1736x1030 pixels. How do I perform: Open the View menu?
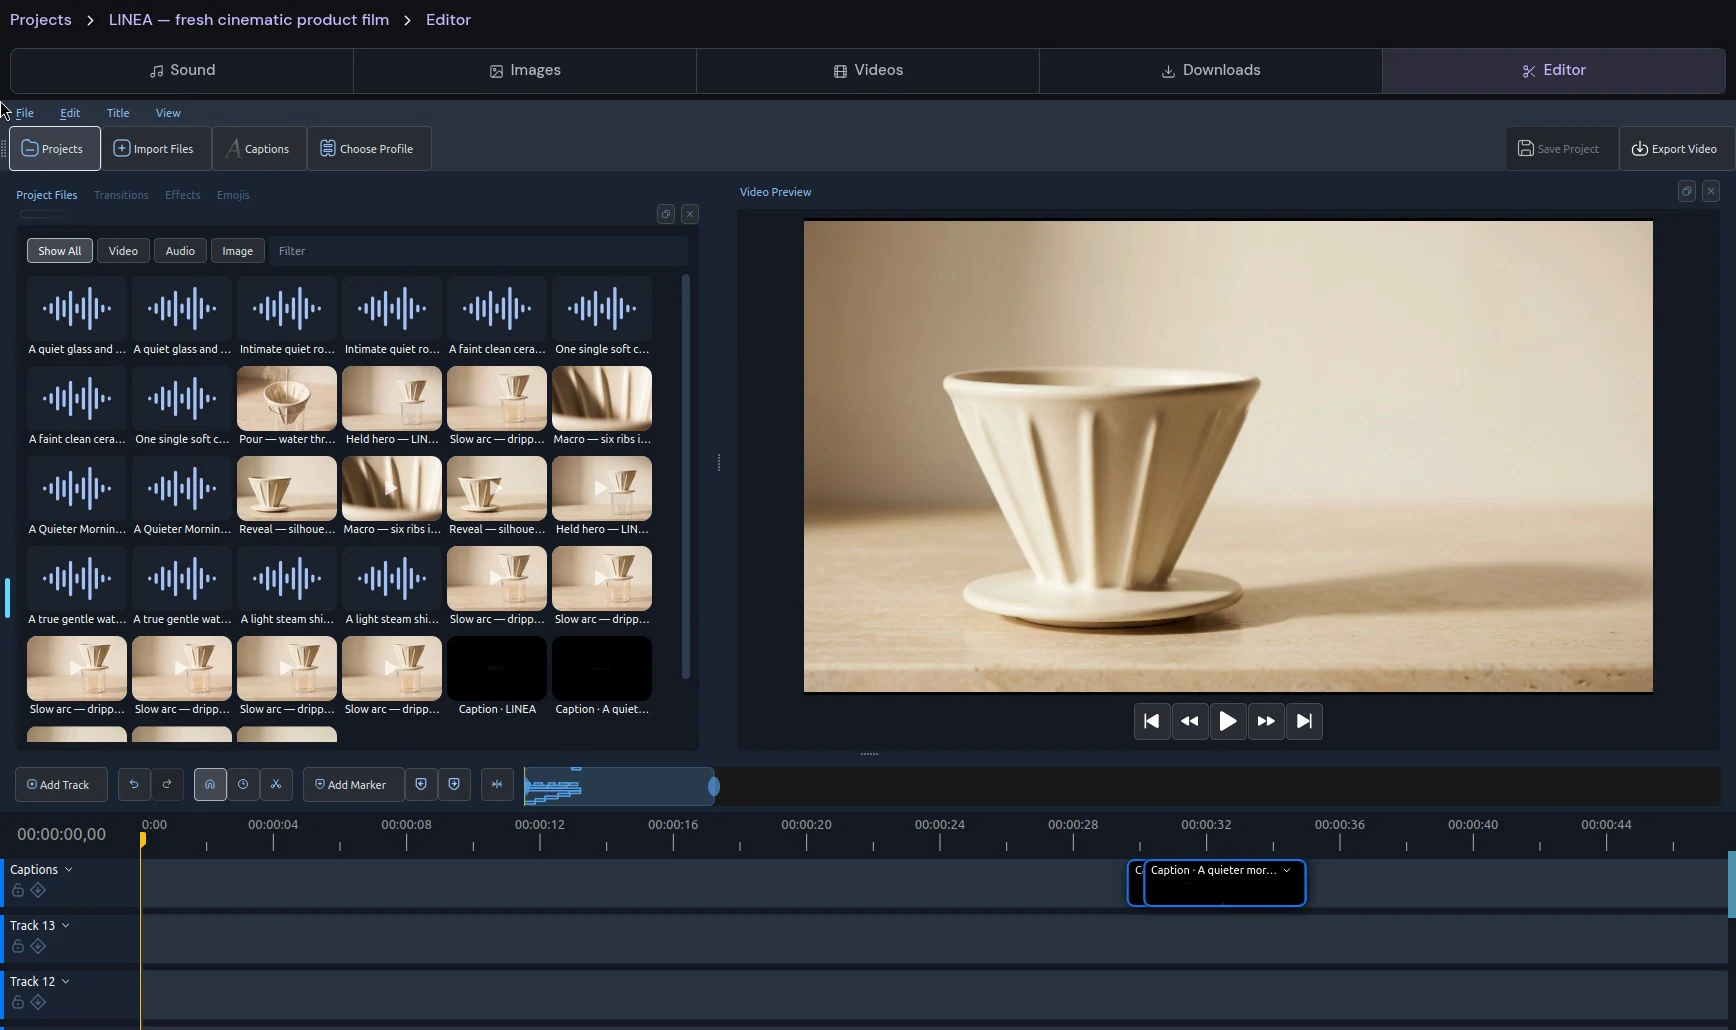click(168, 113)
